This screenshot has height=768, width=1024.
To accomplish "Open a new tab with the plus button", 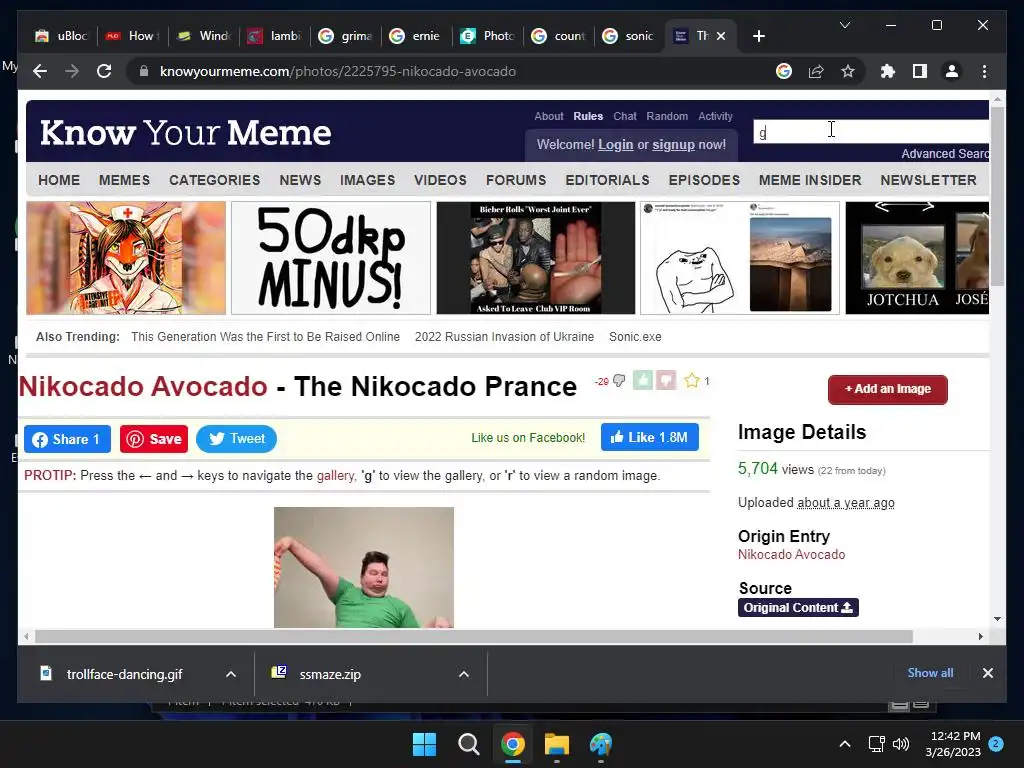I will 759,36.
